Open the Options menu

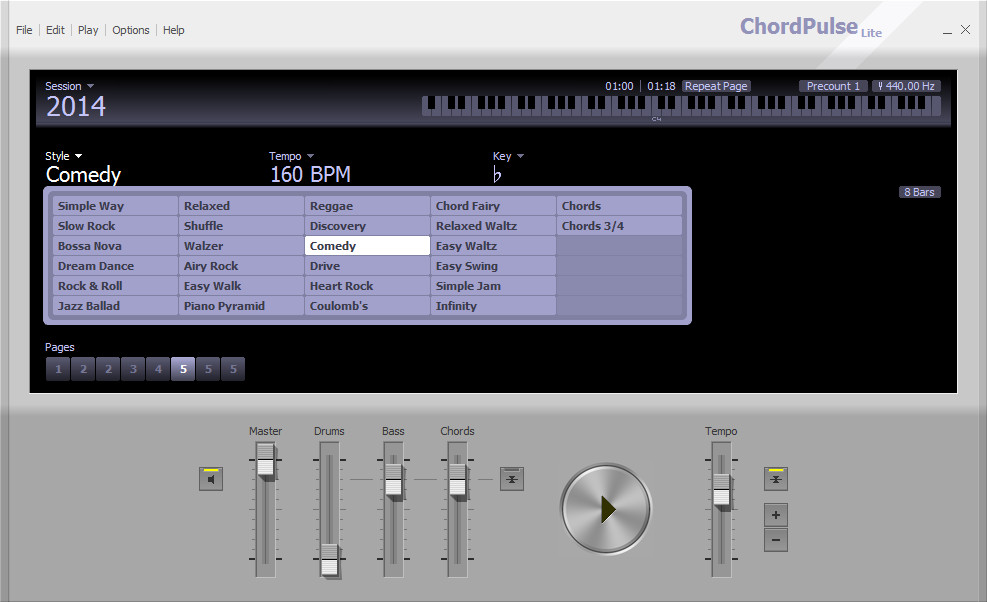pyautogui.click(x=131, y=30)
